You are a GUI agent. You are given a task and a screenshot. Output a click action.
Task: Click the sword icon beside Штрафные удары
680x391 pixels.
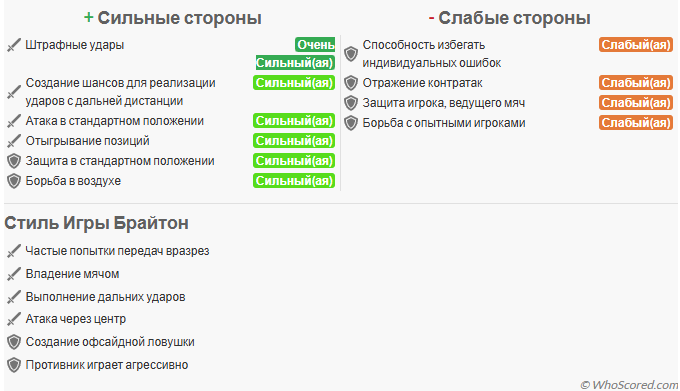pos(14,45)
